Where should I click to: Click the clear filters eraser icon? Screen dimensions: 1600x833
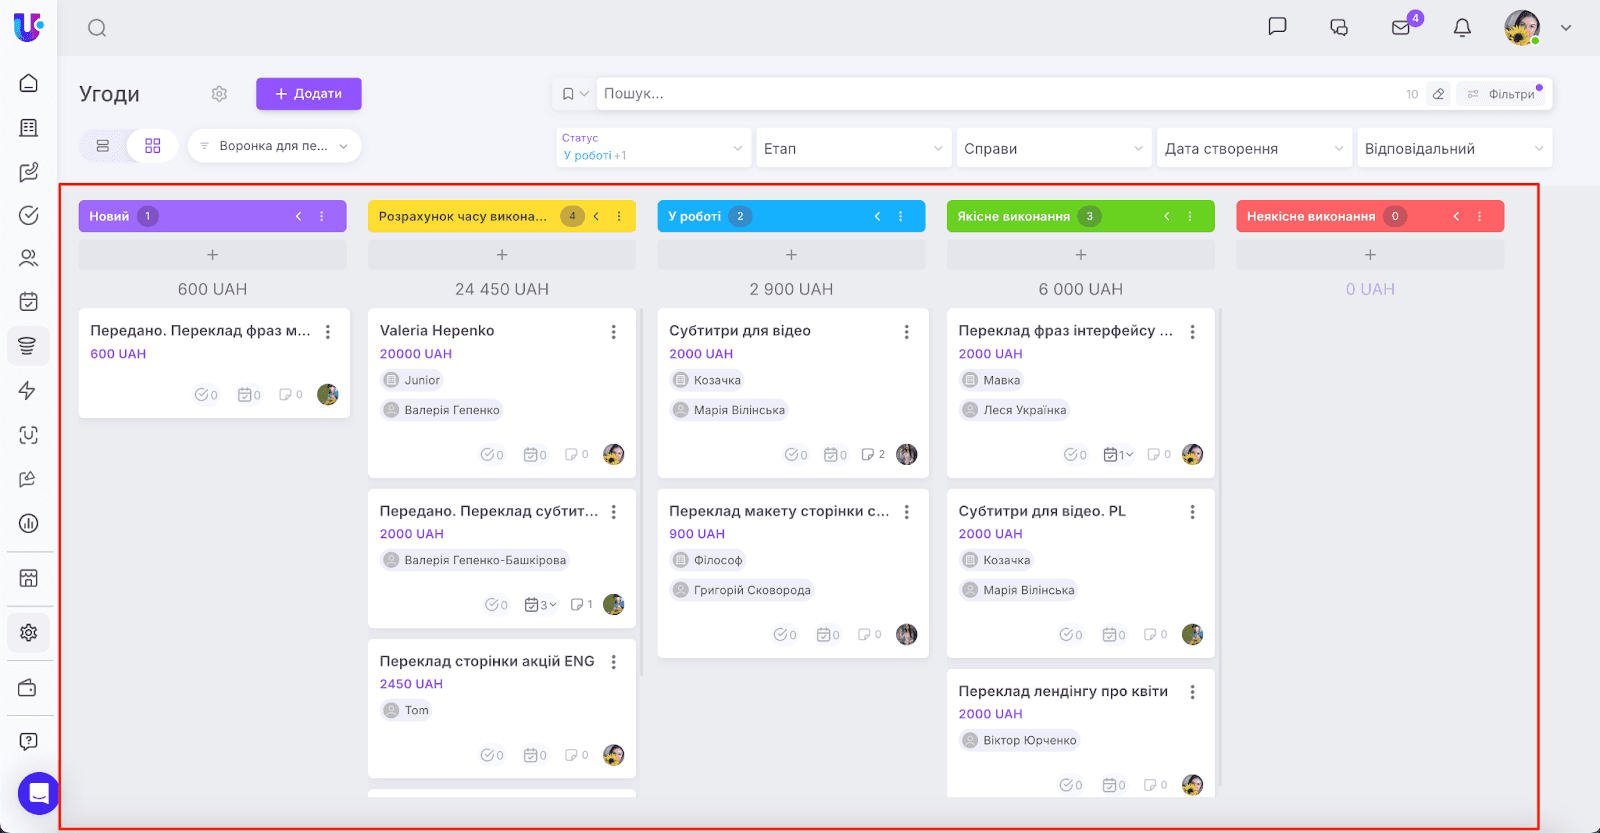1438,94
